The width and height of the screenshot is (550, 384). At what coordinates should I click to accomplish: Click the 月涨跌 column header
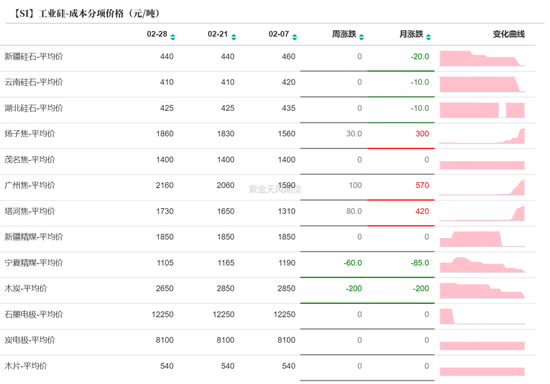[x=411, y=34]
